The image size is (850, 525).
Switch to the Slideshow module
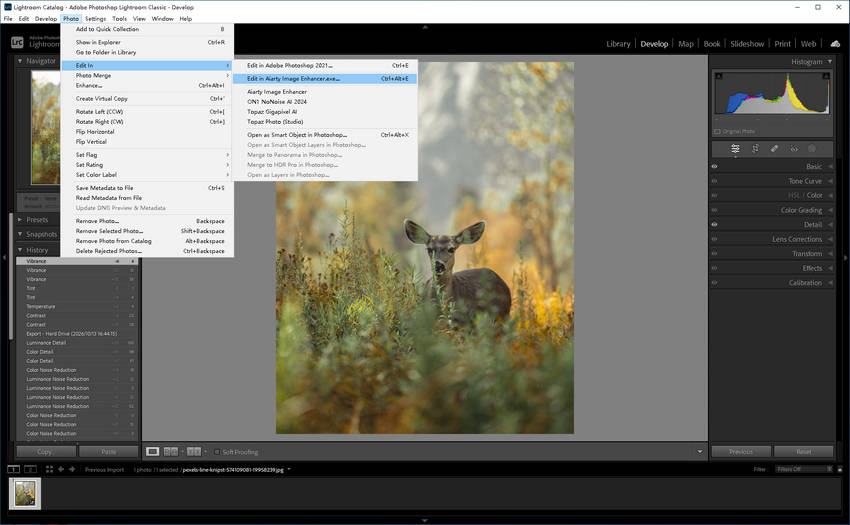tap(747, 44)
